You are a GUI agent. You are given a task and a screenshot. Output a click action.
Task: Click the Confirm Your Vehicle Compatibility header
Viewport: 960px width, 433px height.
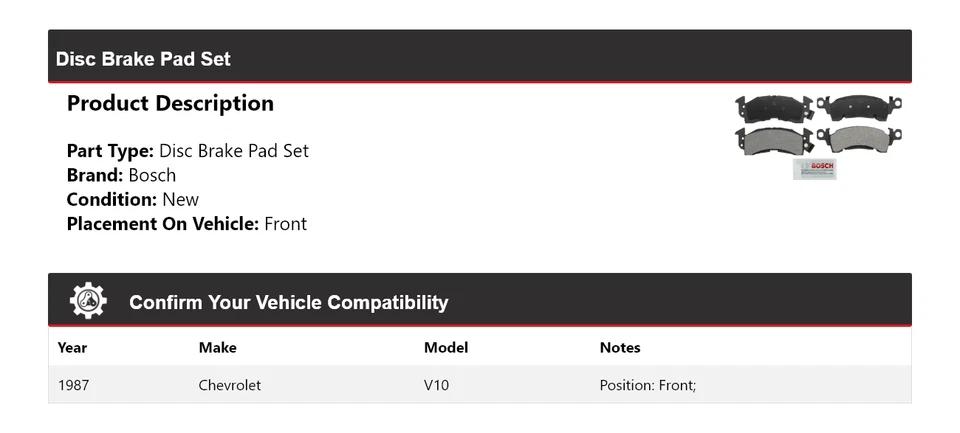click(x=288, y=302)
